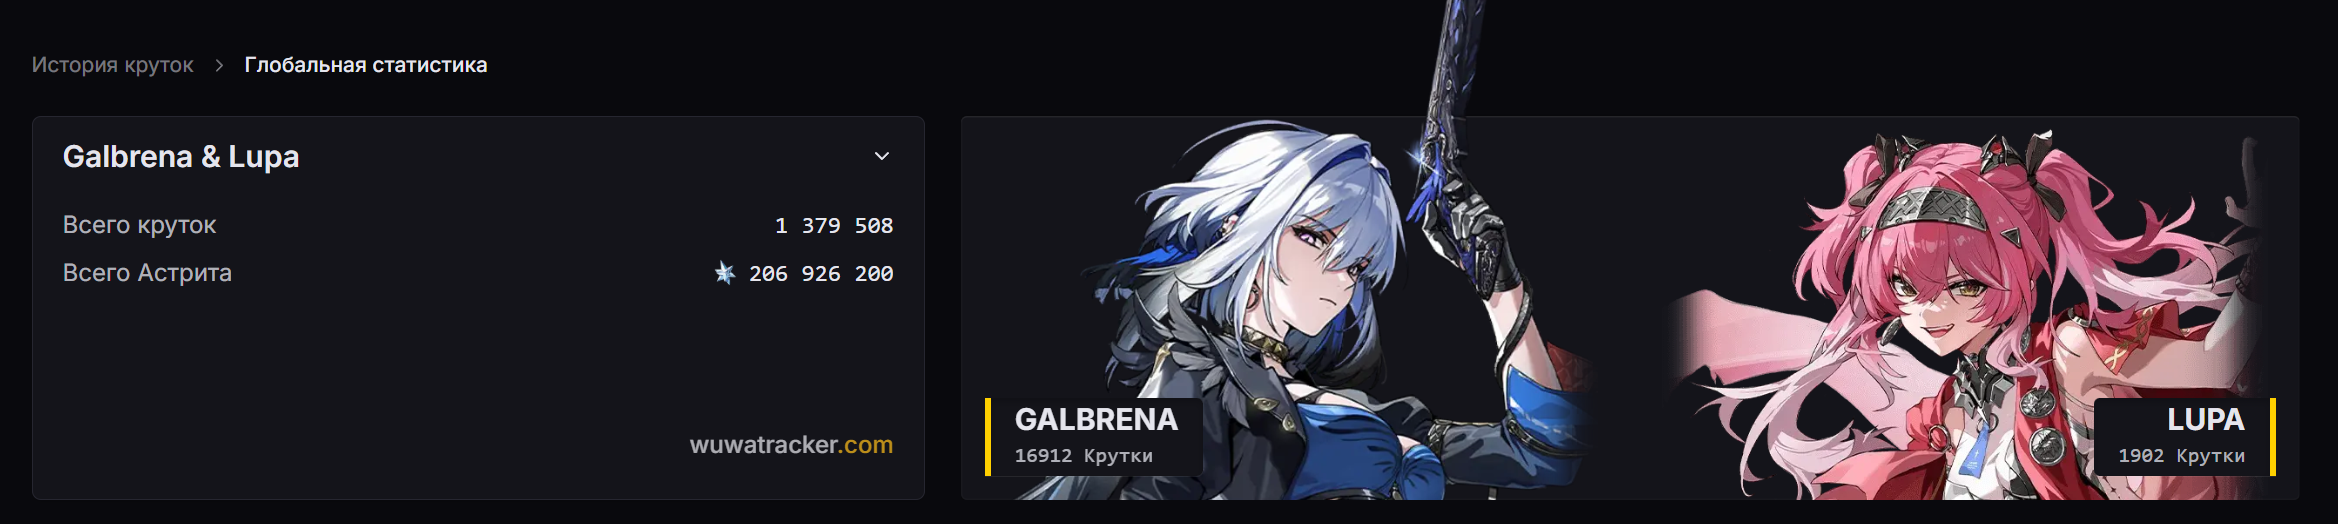The height and width of the screenshot is (524, 2338).
Task: Click the dropdown chevron arrow icon
Action: (882, 156)
